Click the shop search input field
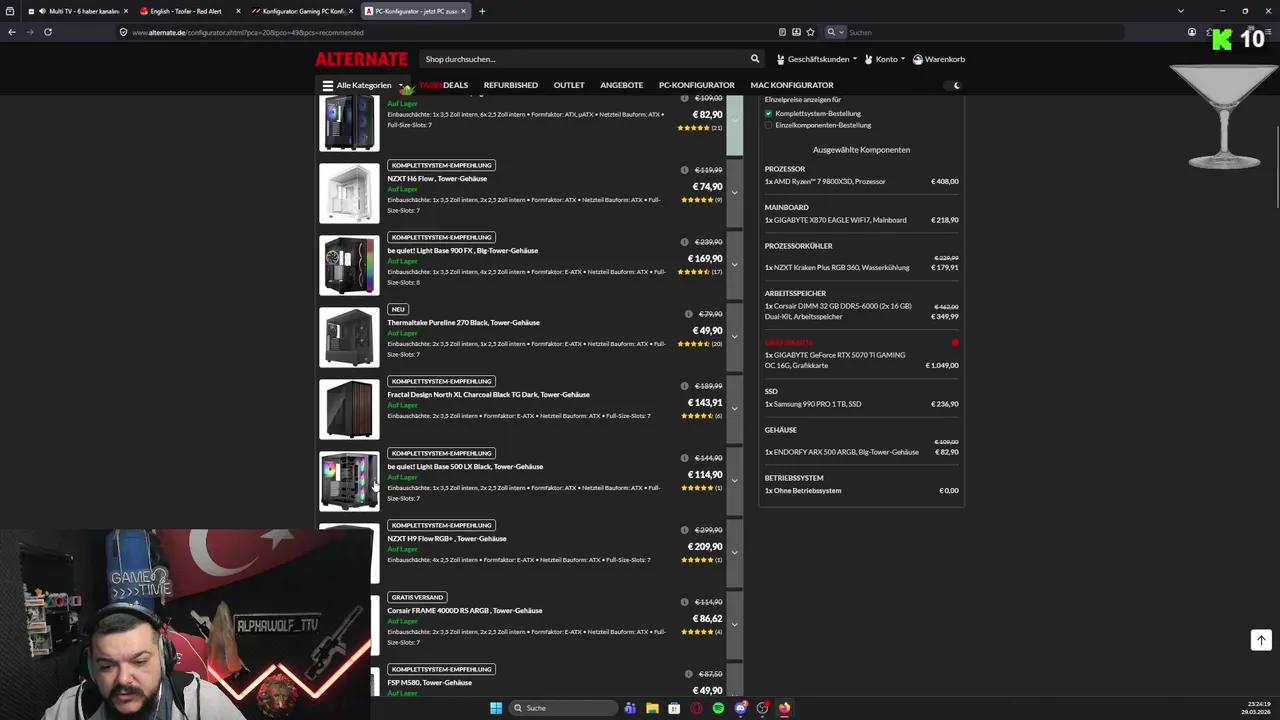Image resolution: width=1280 pixels, height=720 pixels. (585, 59)
